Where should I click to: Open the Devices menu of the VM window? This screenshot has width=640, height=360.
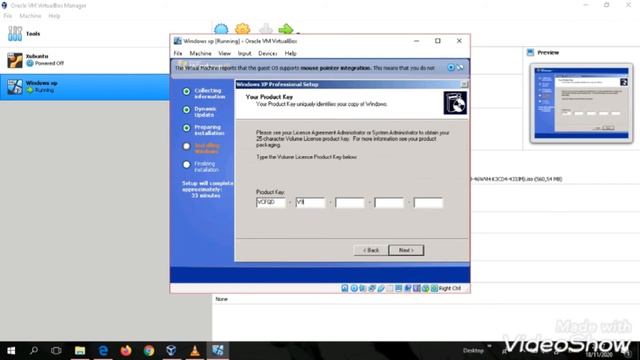[x=268, y=53]
